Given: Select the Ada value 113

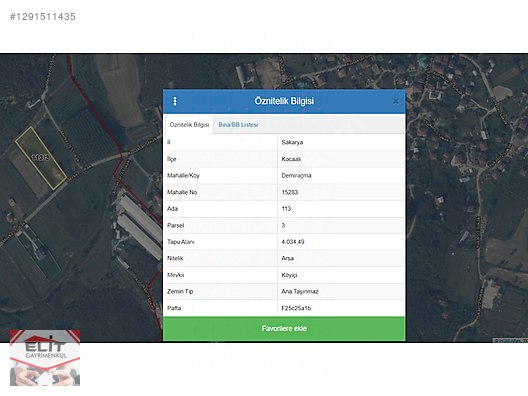Looking at the screenshot, I should click(286, 209).
